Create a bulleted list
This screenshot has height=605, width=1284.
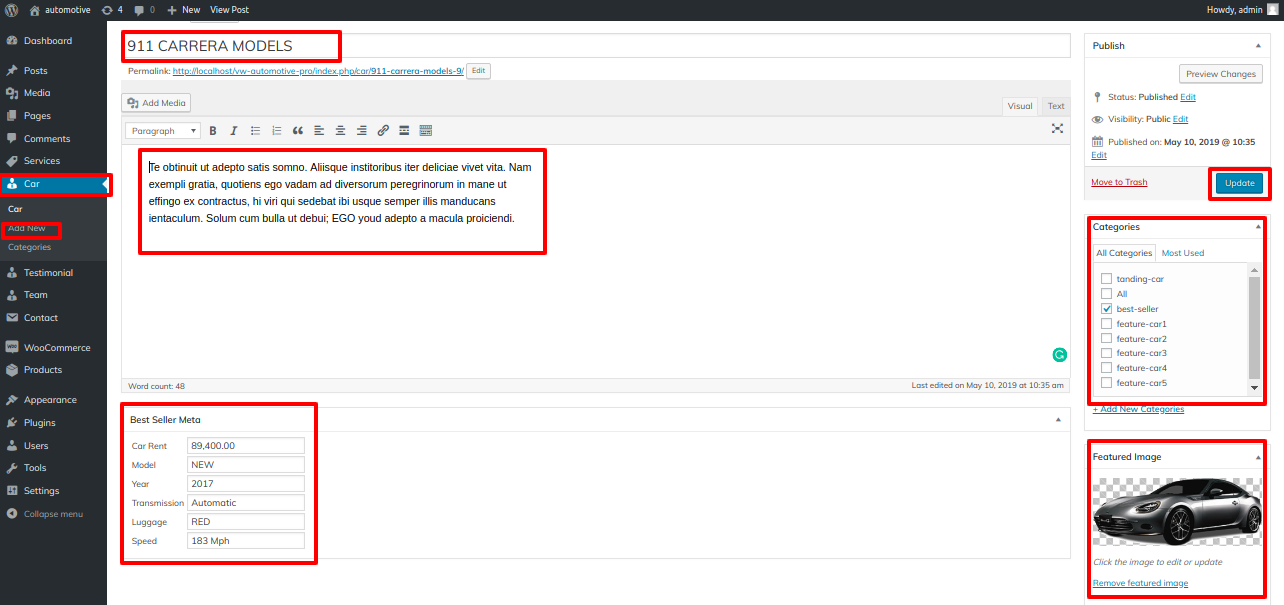tap(255, 131)
